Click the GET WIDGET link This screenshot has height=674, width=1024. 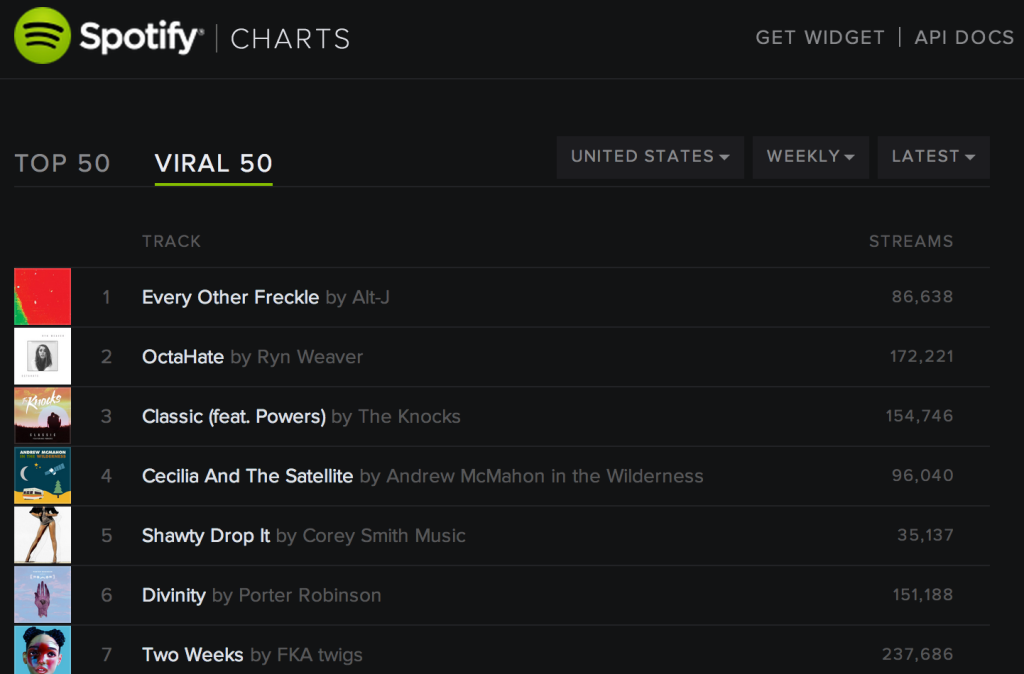[820, 37]
